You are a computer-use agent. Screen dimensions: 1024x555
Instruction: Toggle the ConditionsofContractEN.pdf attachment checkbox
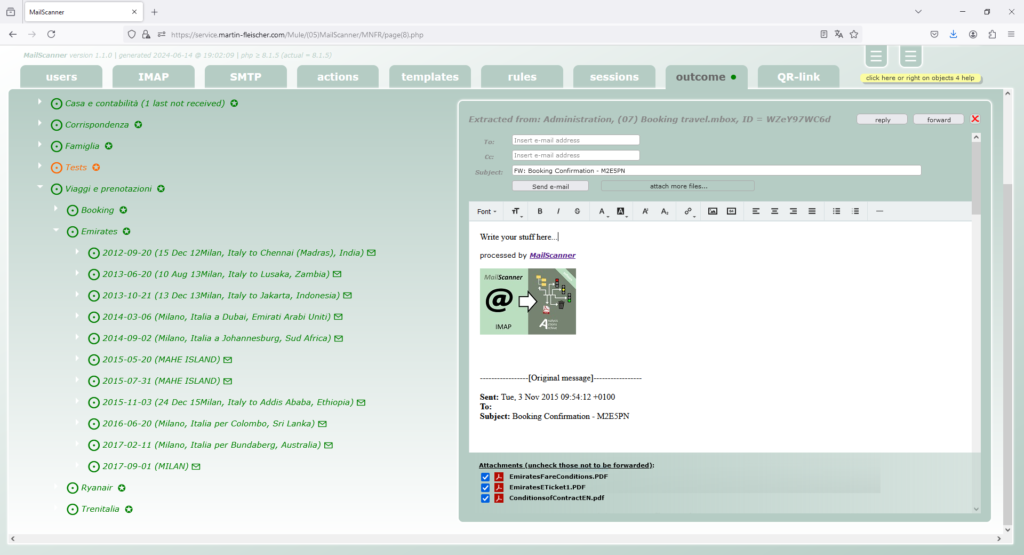pos(485,498)
